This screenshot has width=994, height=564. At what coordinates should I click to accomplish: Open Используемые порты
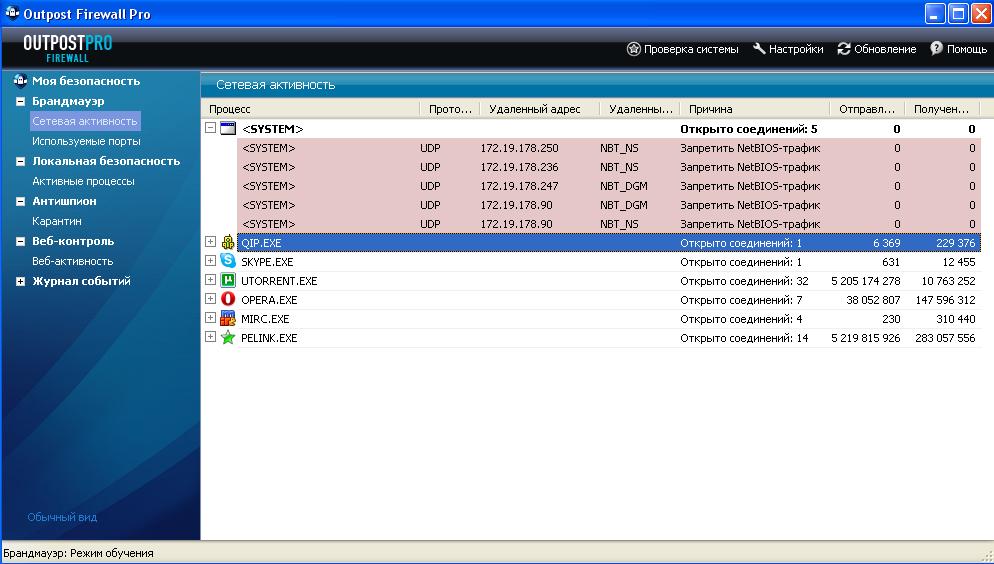click(86, 141)
